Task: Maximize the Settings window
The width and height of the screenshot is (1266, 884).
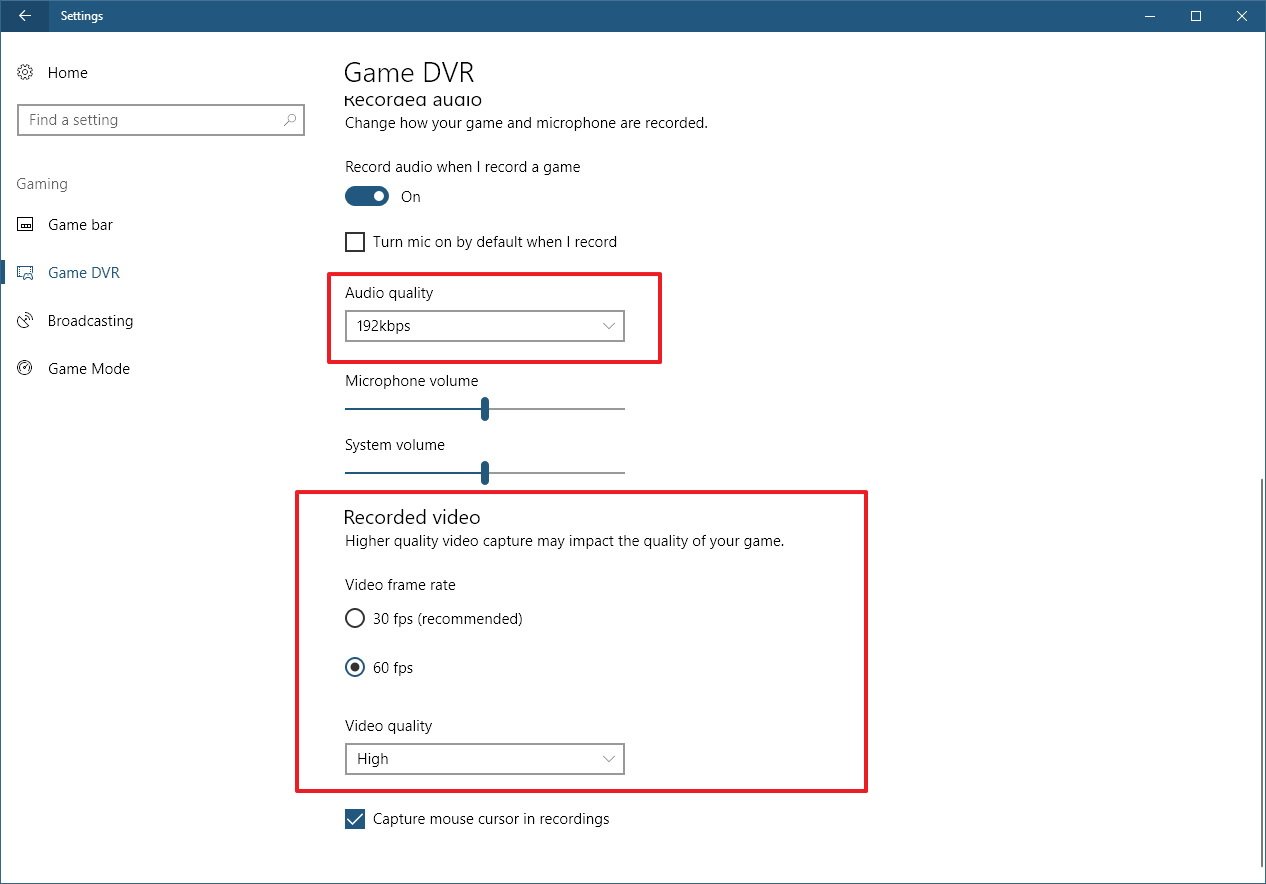Action: coord(1196,16)
